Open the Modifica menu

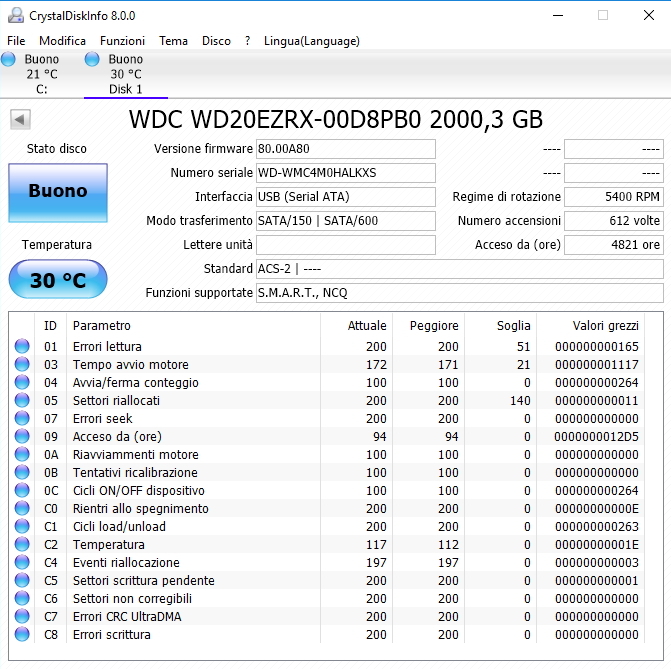click(x=62, y=41)
